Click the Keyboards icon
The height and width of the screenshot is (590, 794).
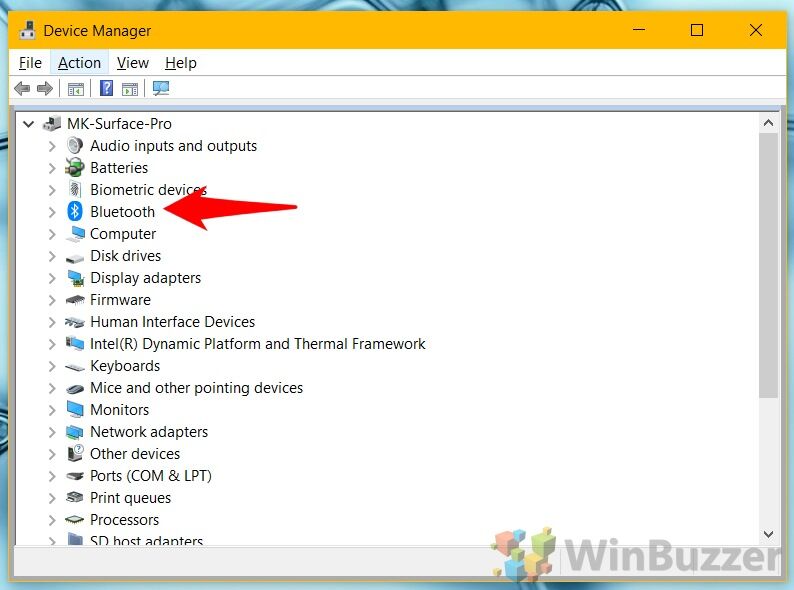75,367
